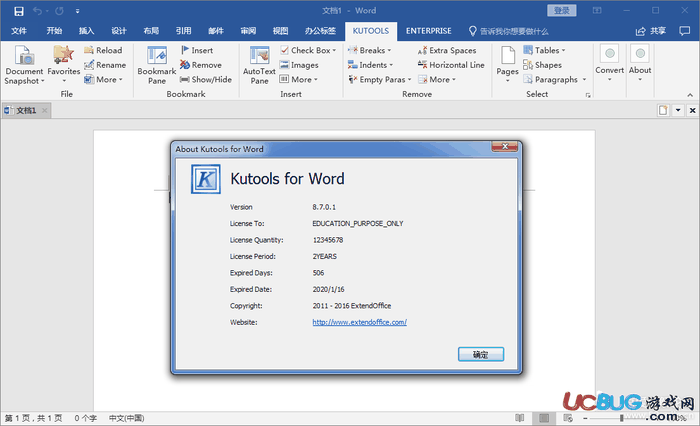Open the About menu button
700x426 pixels.
pyautogui.click(x=640, y=63)
